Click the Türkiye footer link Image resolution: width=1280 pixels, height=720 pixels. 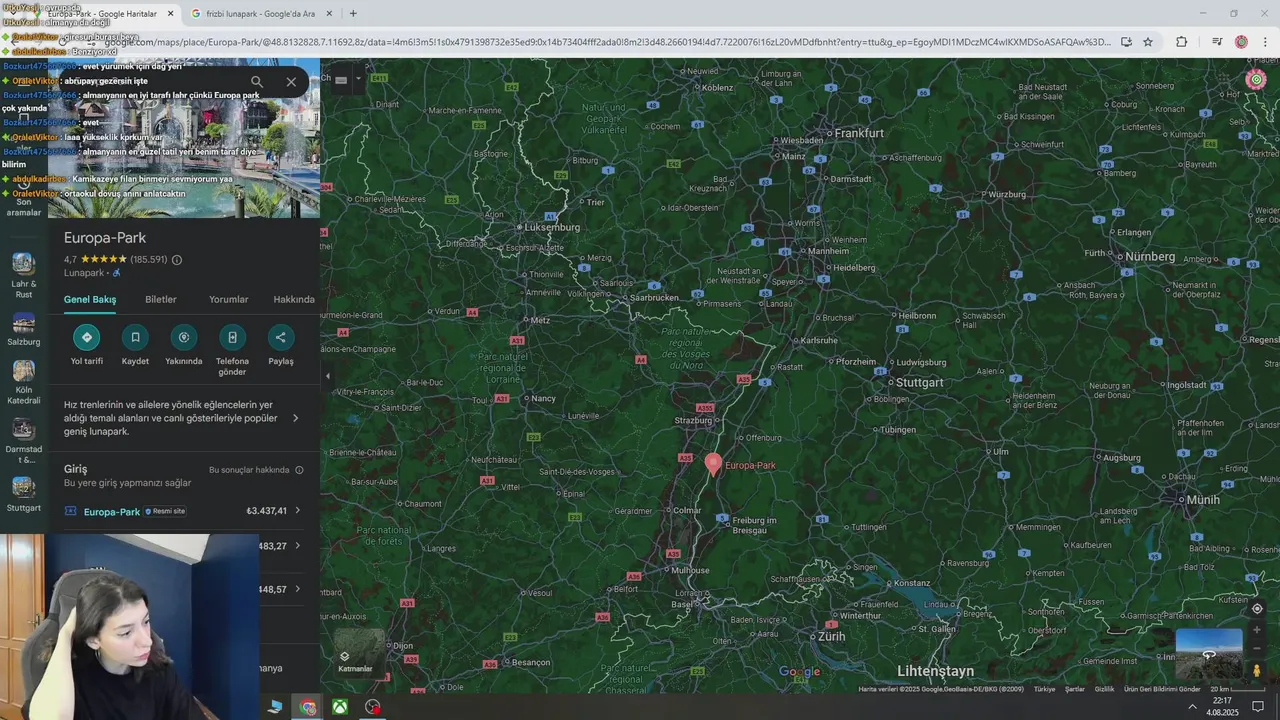(x=1044, y=689)
